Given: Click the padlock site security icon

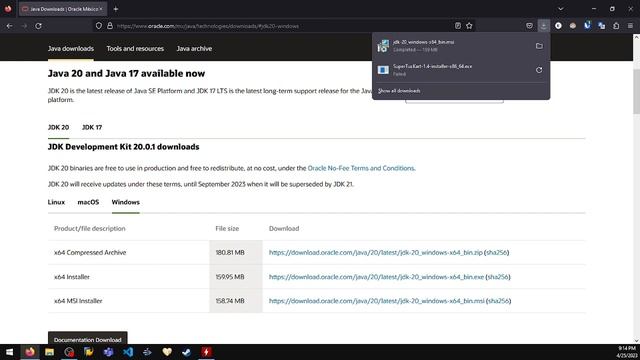Looking at the screenshot, I should point(110,26).
